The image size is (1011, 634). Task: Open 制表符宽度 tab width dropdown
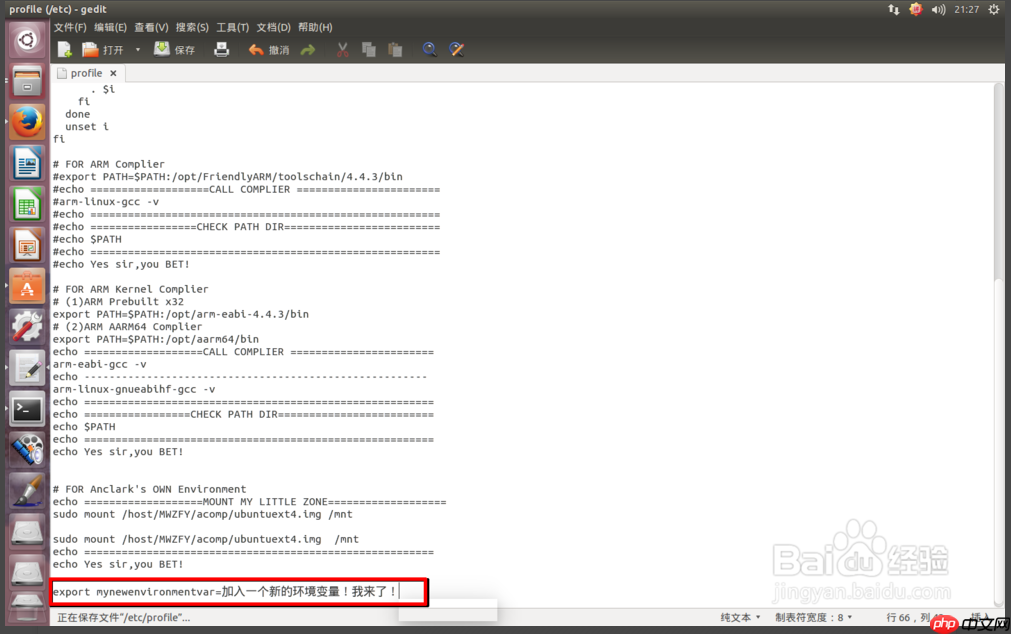814,617
